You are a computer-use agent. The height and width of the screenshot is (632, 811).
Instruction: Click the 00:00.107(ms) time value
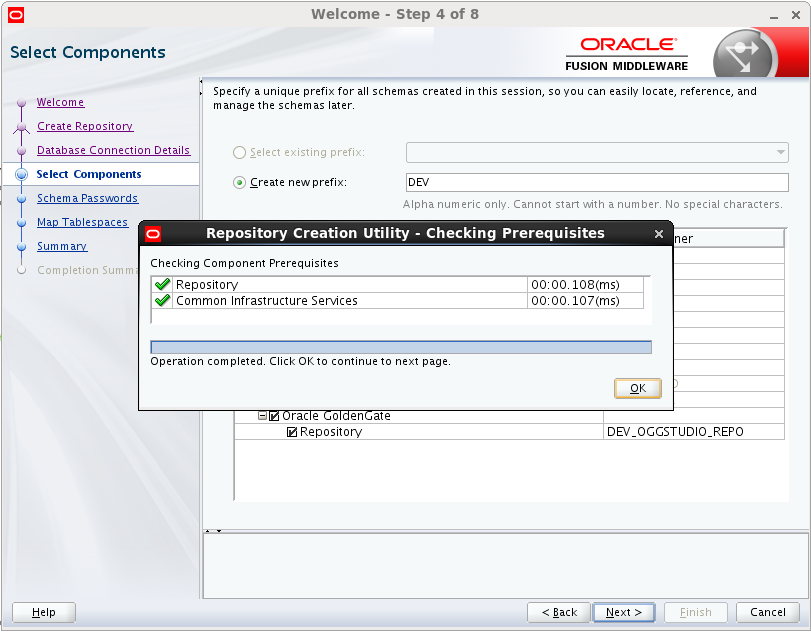coord(575,301)
